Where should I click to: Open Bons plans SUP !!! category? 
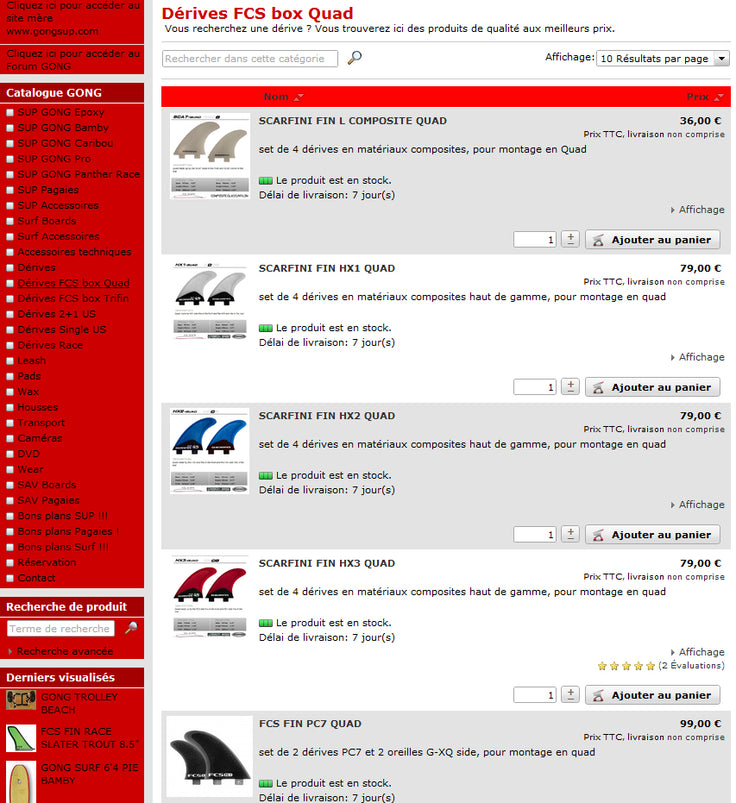[x=62, y=516]
